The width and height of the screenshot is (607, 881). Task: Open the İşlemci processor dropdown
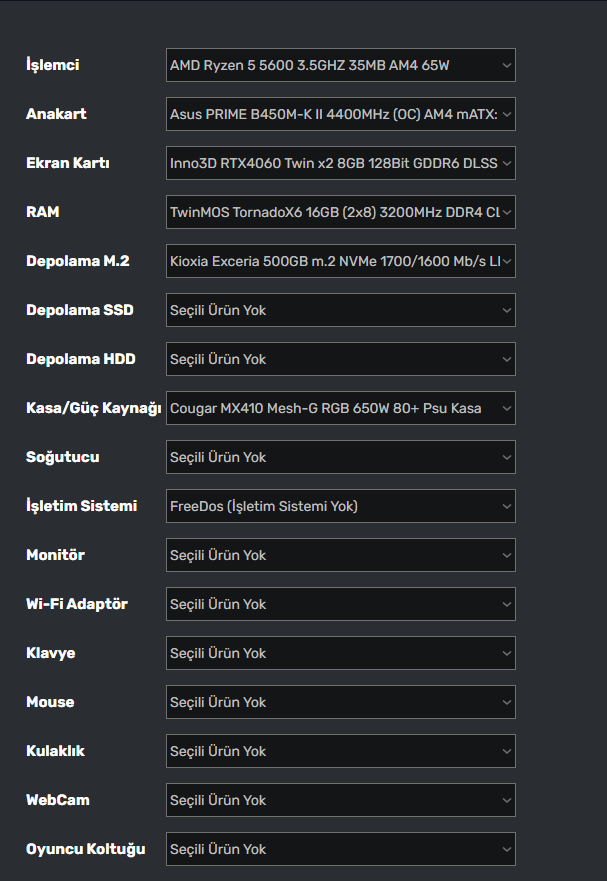[x=340, y=65]
